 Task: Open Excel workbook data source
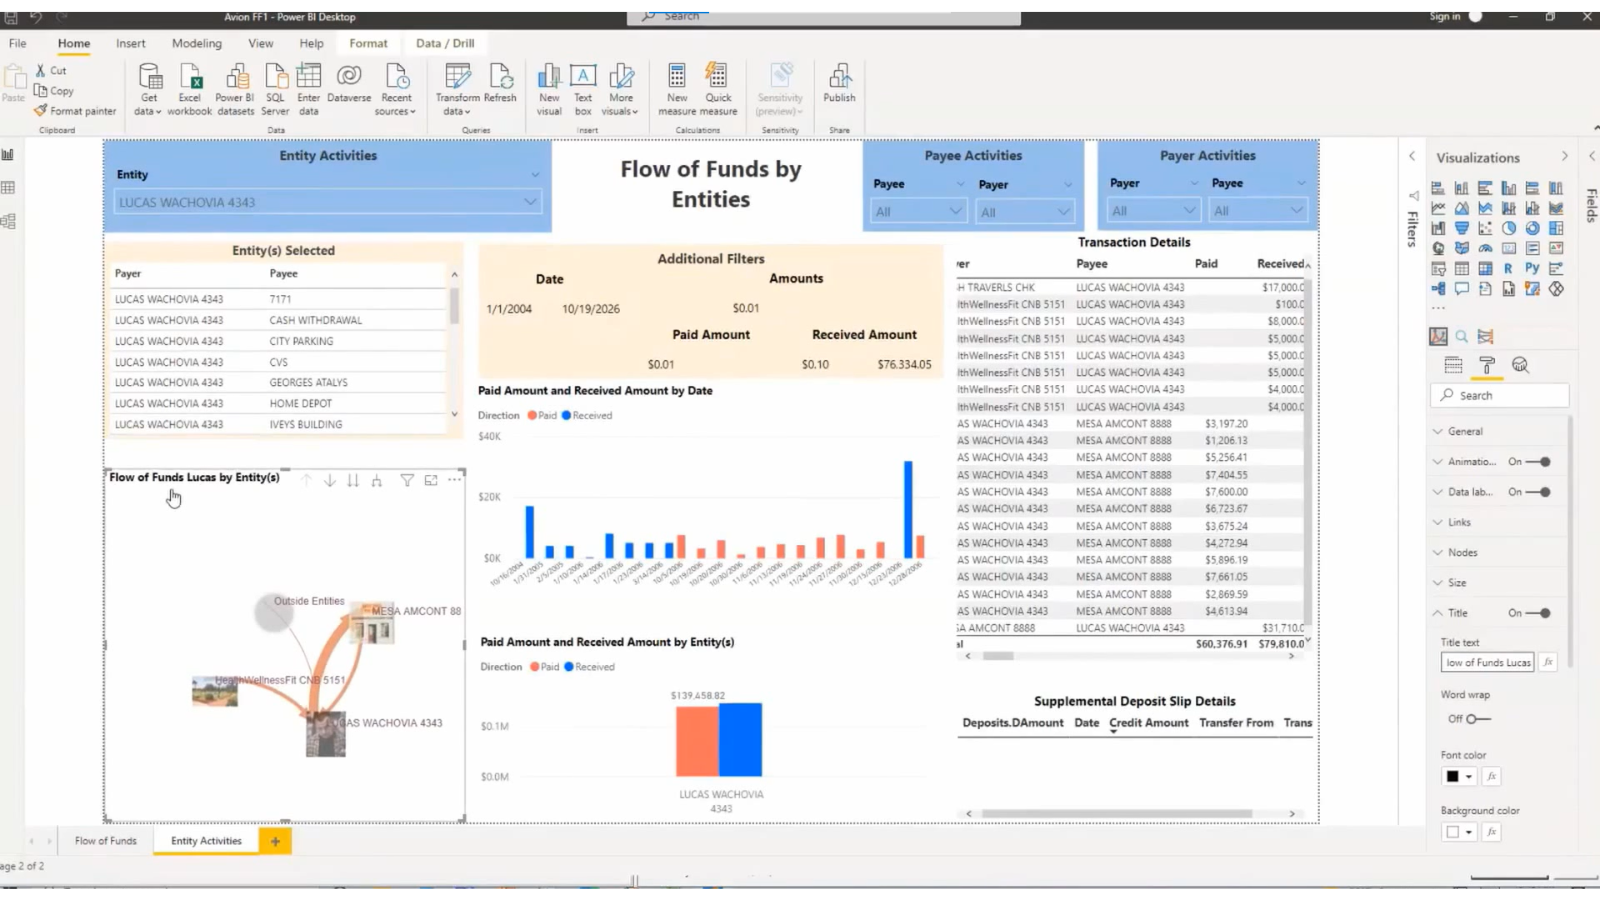tap(189, 89)
